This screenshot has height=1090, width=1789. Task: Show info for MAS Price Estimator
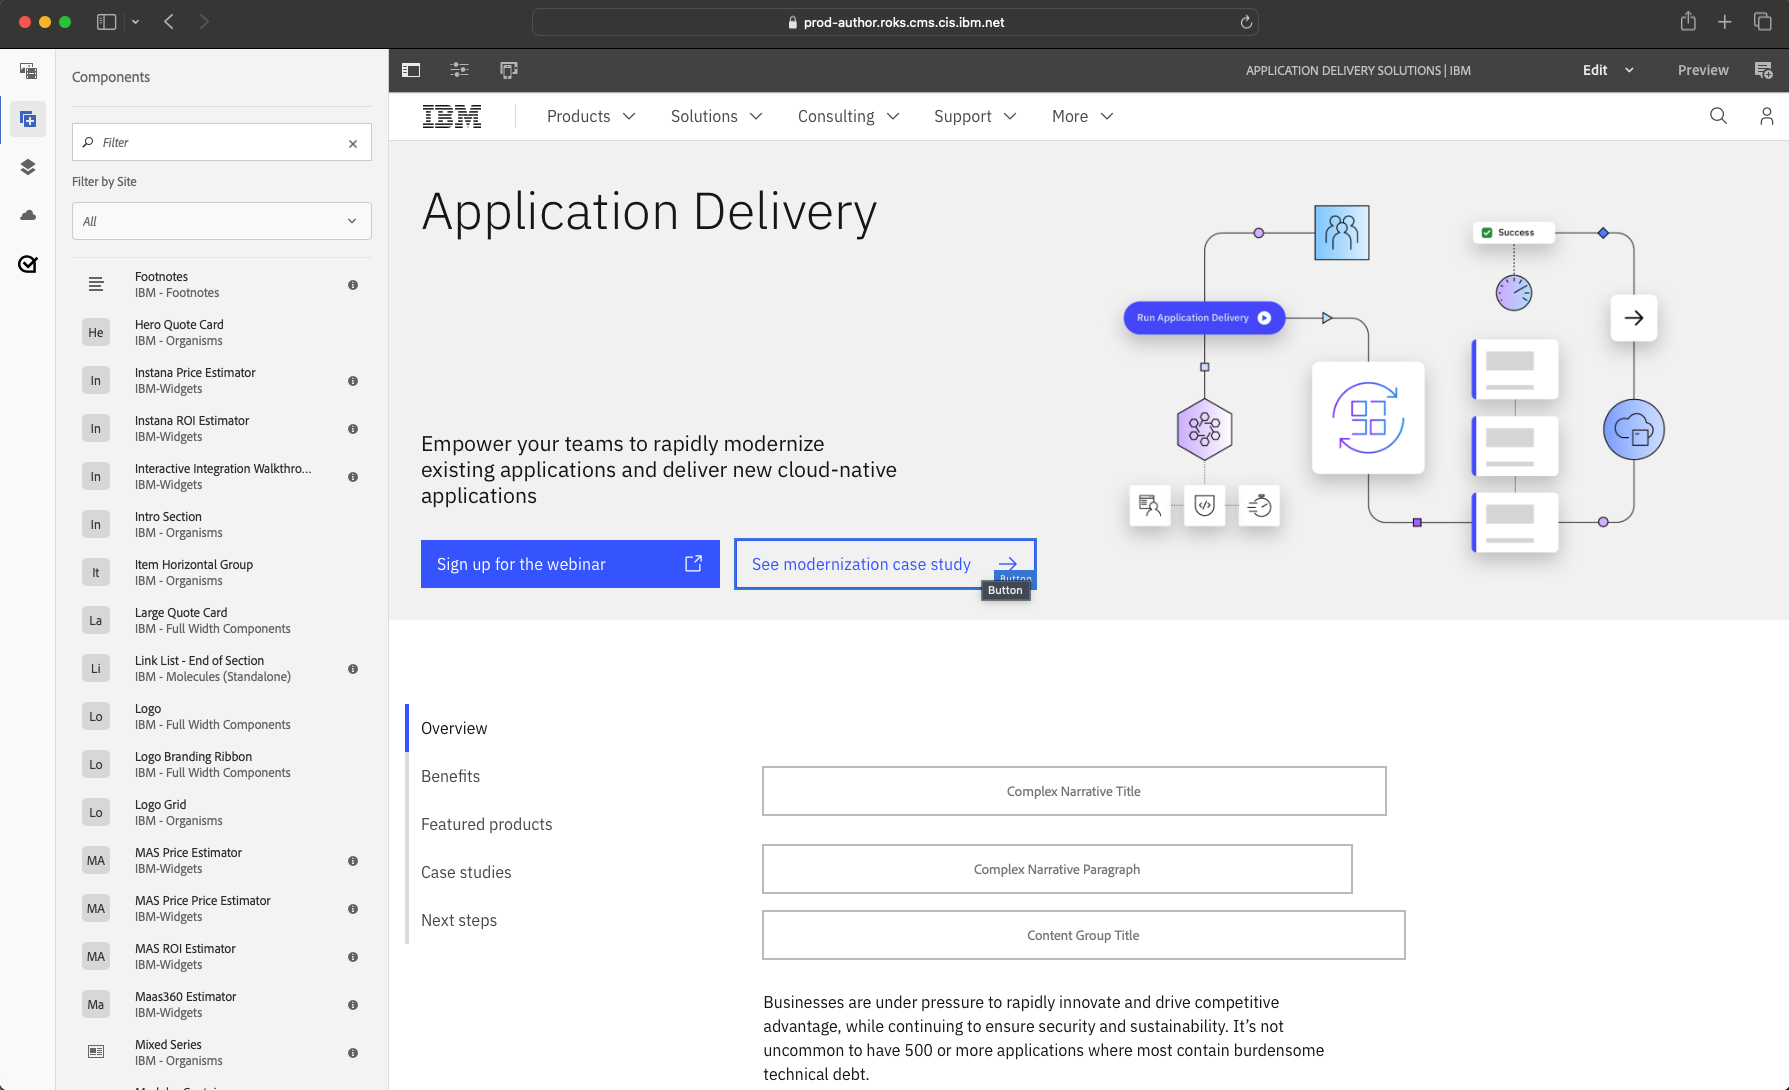[353, 861]
